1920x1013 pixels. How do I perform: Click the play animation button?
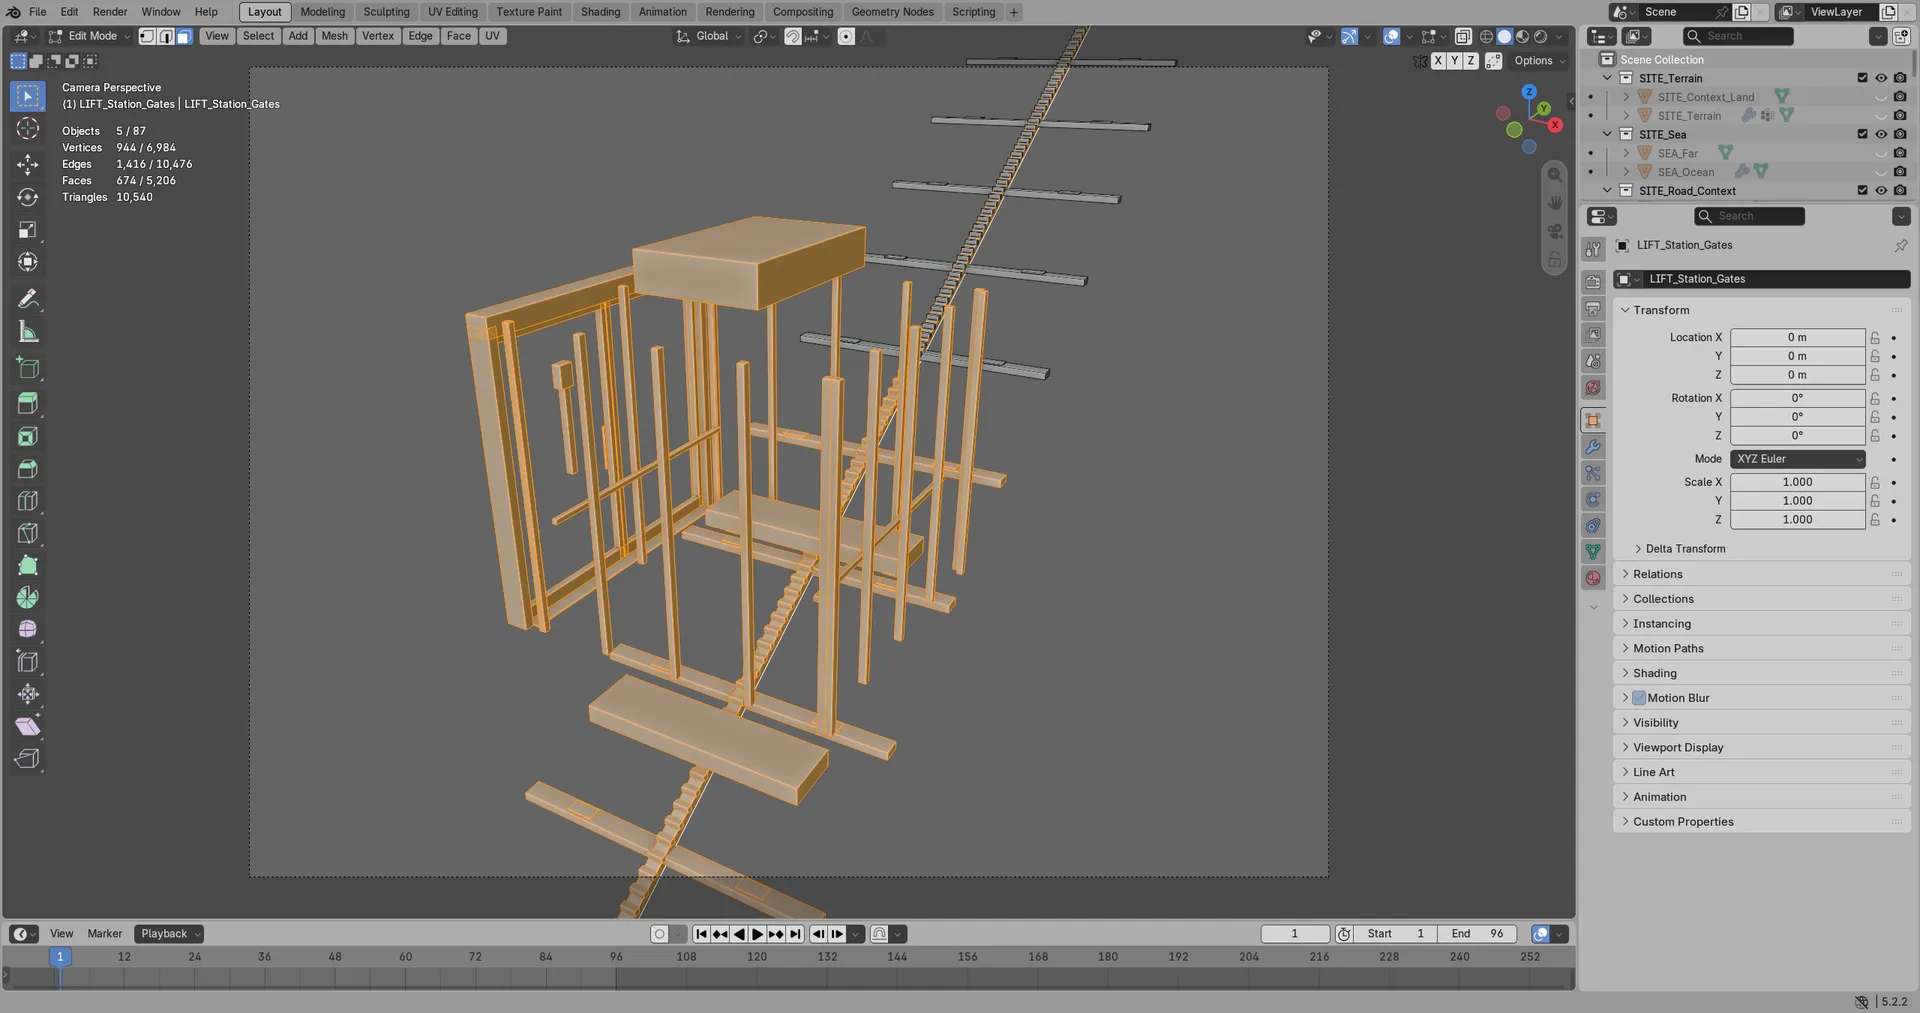[757, 934]
